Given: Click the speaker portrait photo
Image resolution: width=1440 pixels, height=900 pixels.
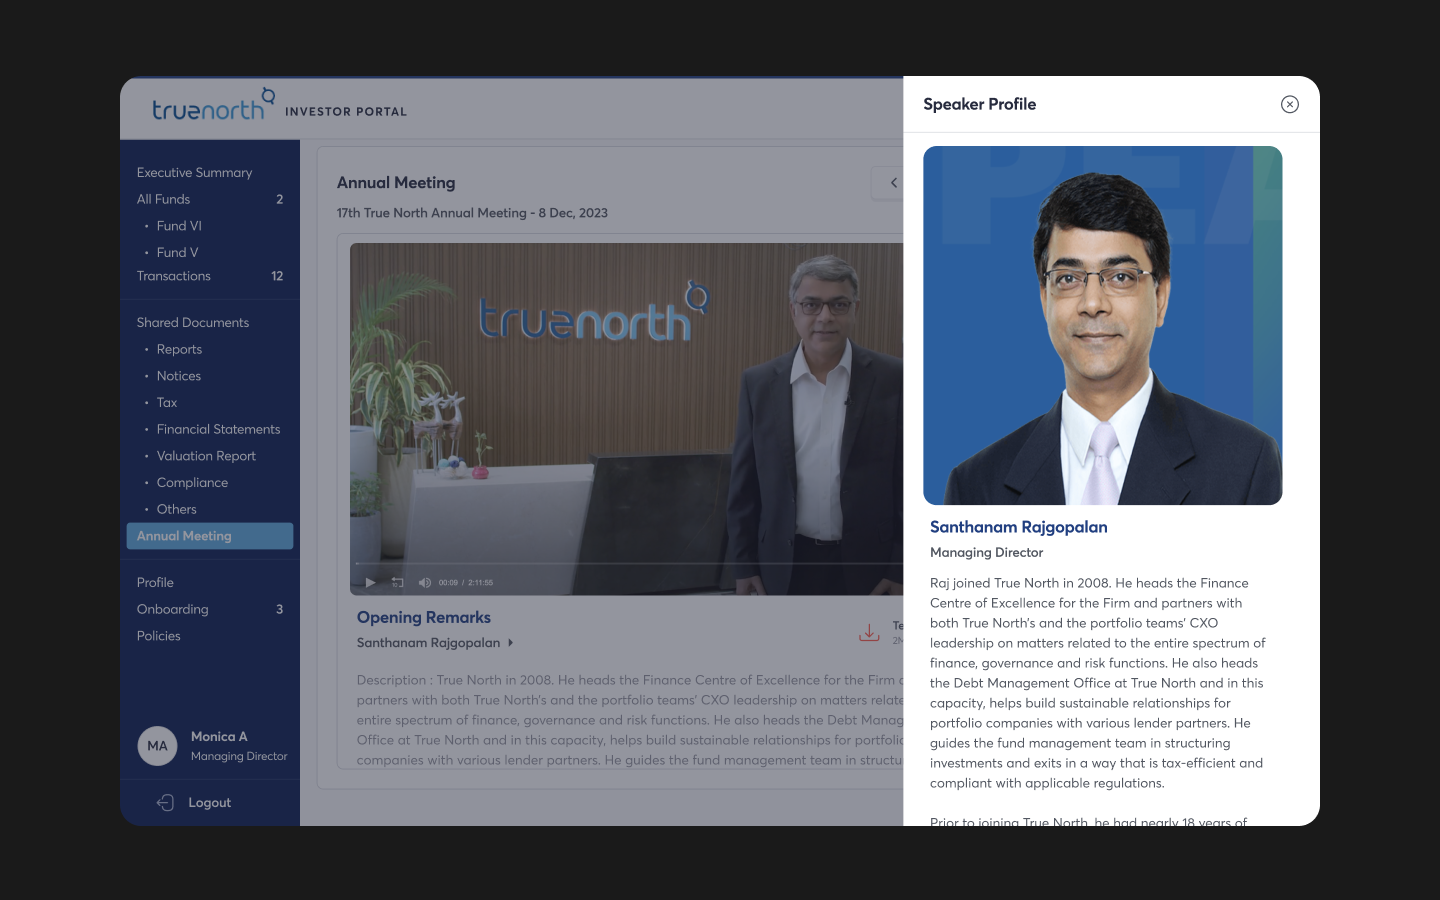Looking at the screenshot, I should click(1102, 325).
